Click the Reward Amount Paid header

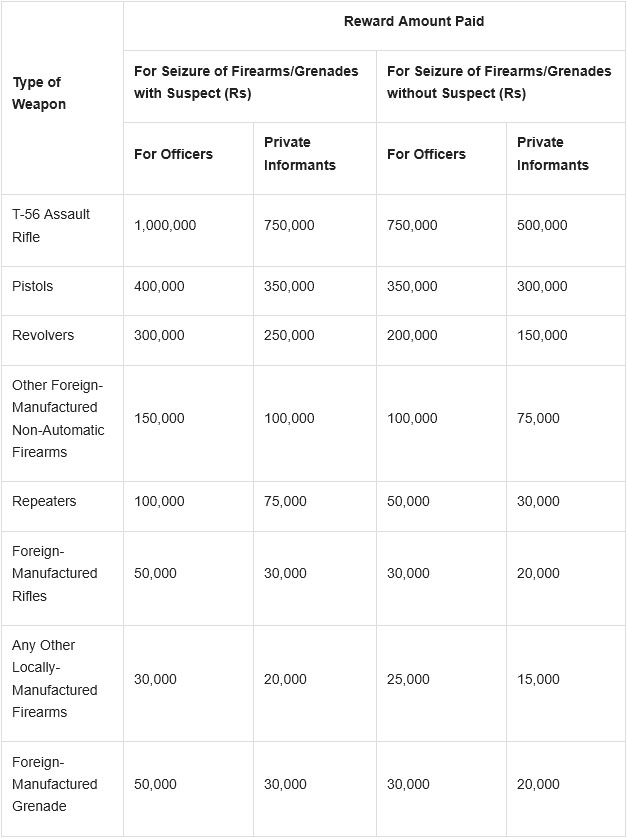pyautogui.click(x=414, y=21)
